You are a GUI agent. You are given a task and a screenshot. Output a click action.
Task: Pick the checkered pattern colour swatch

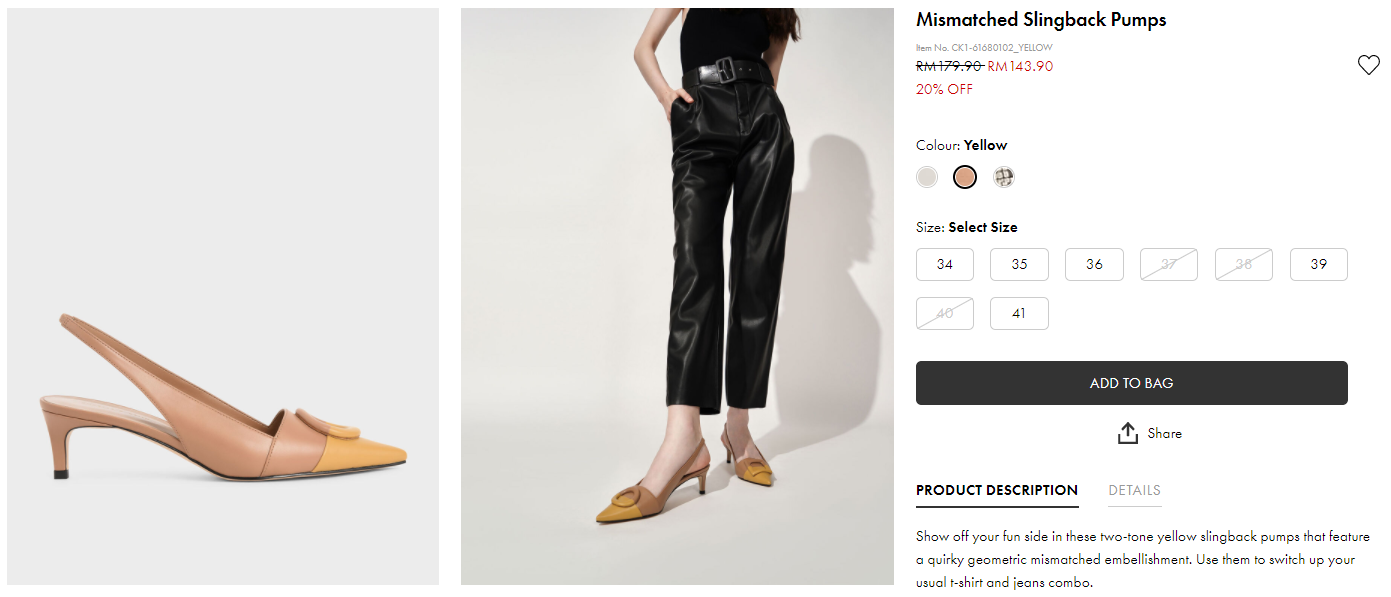tap(1004, 177)
